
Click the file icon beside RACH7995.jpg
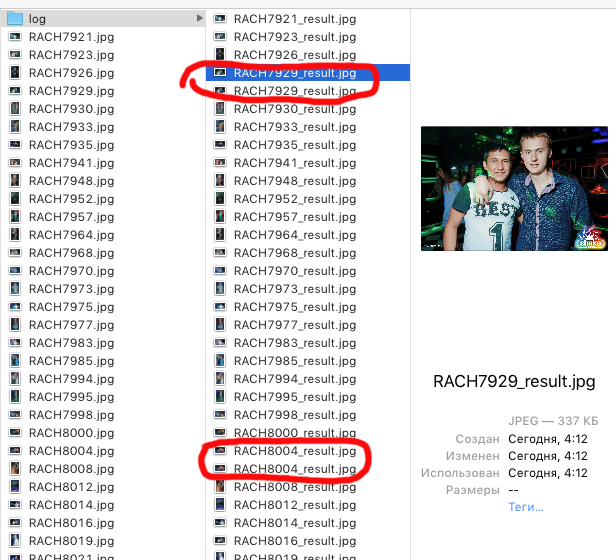(15, 397)
